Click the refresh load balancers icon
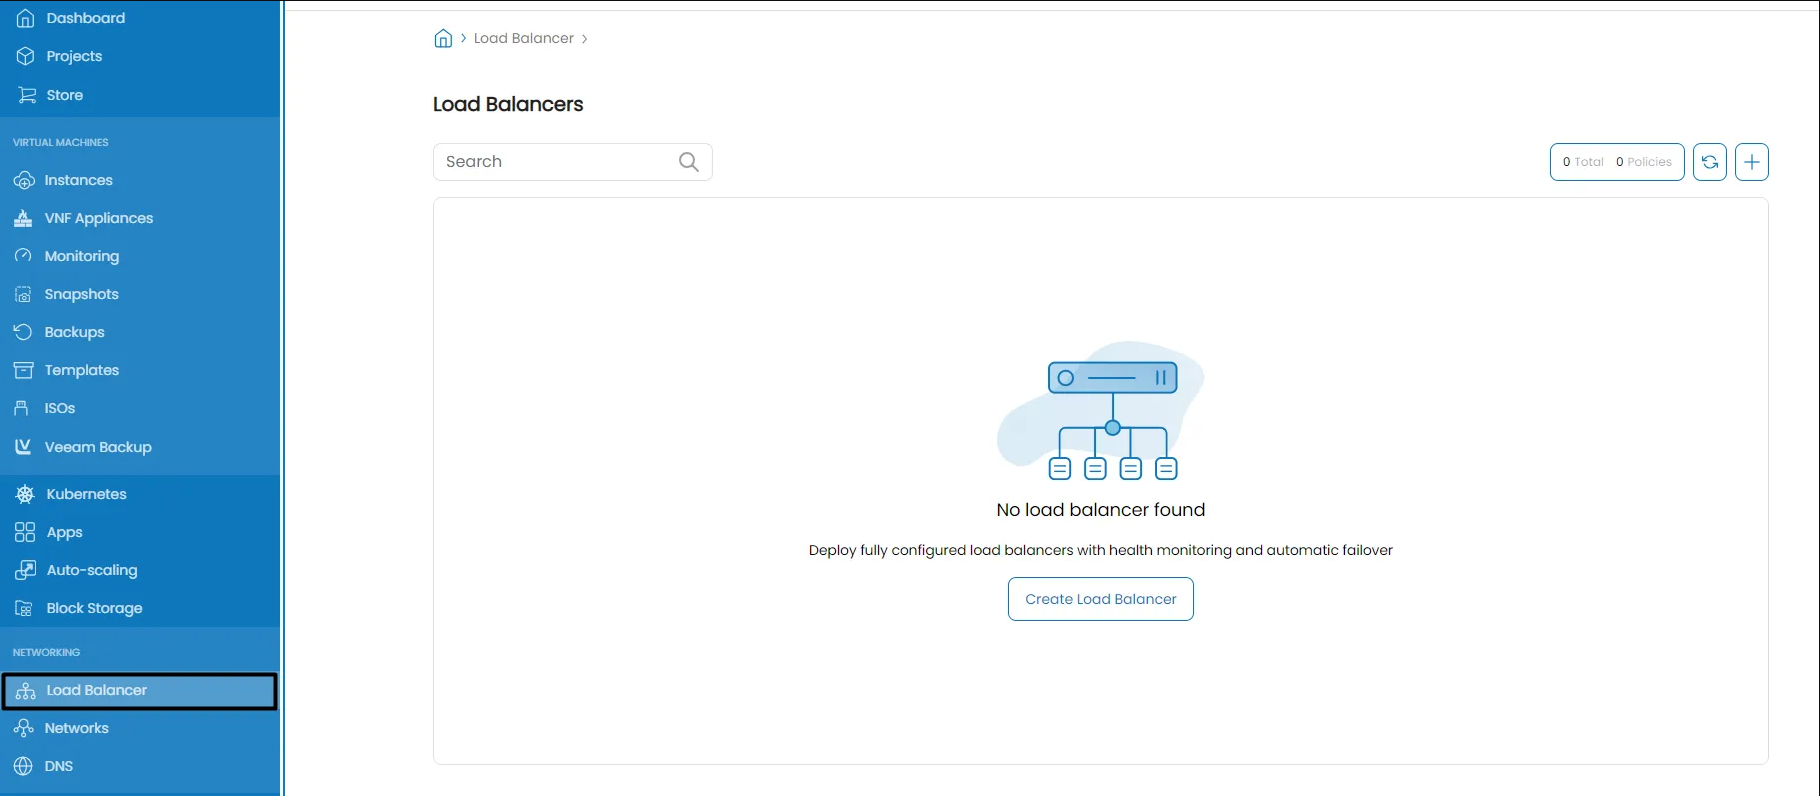Viewport: 1820px width, 796px height. pyautogui.click(x=1710, y=162)
